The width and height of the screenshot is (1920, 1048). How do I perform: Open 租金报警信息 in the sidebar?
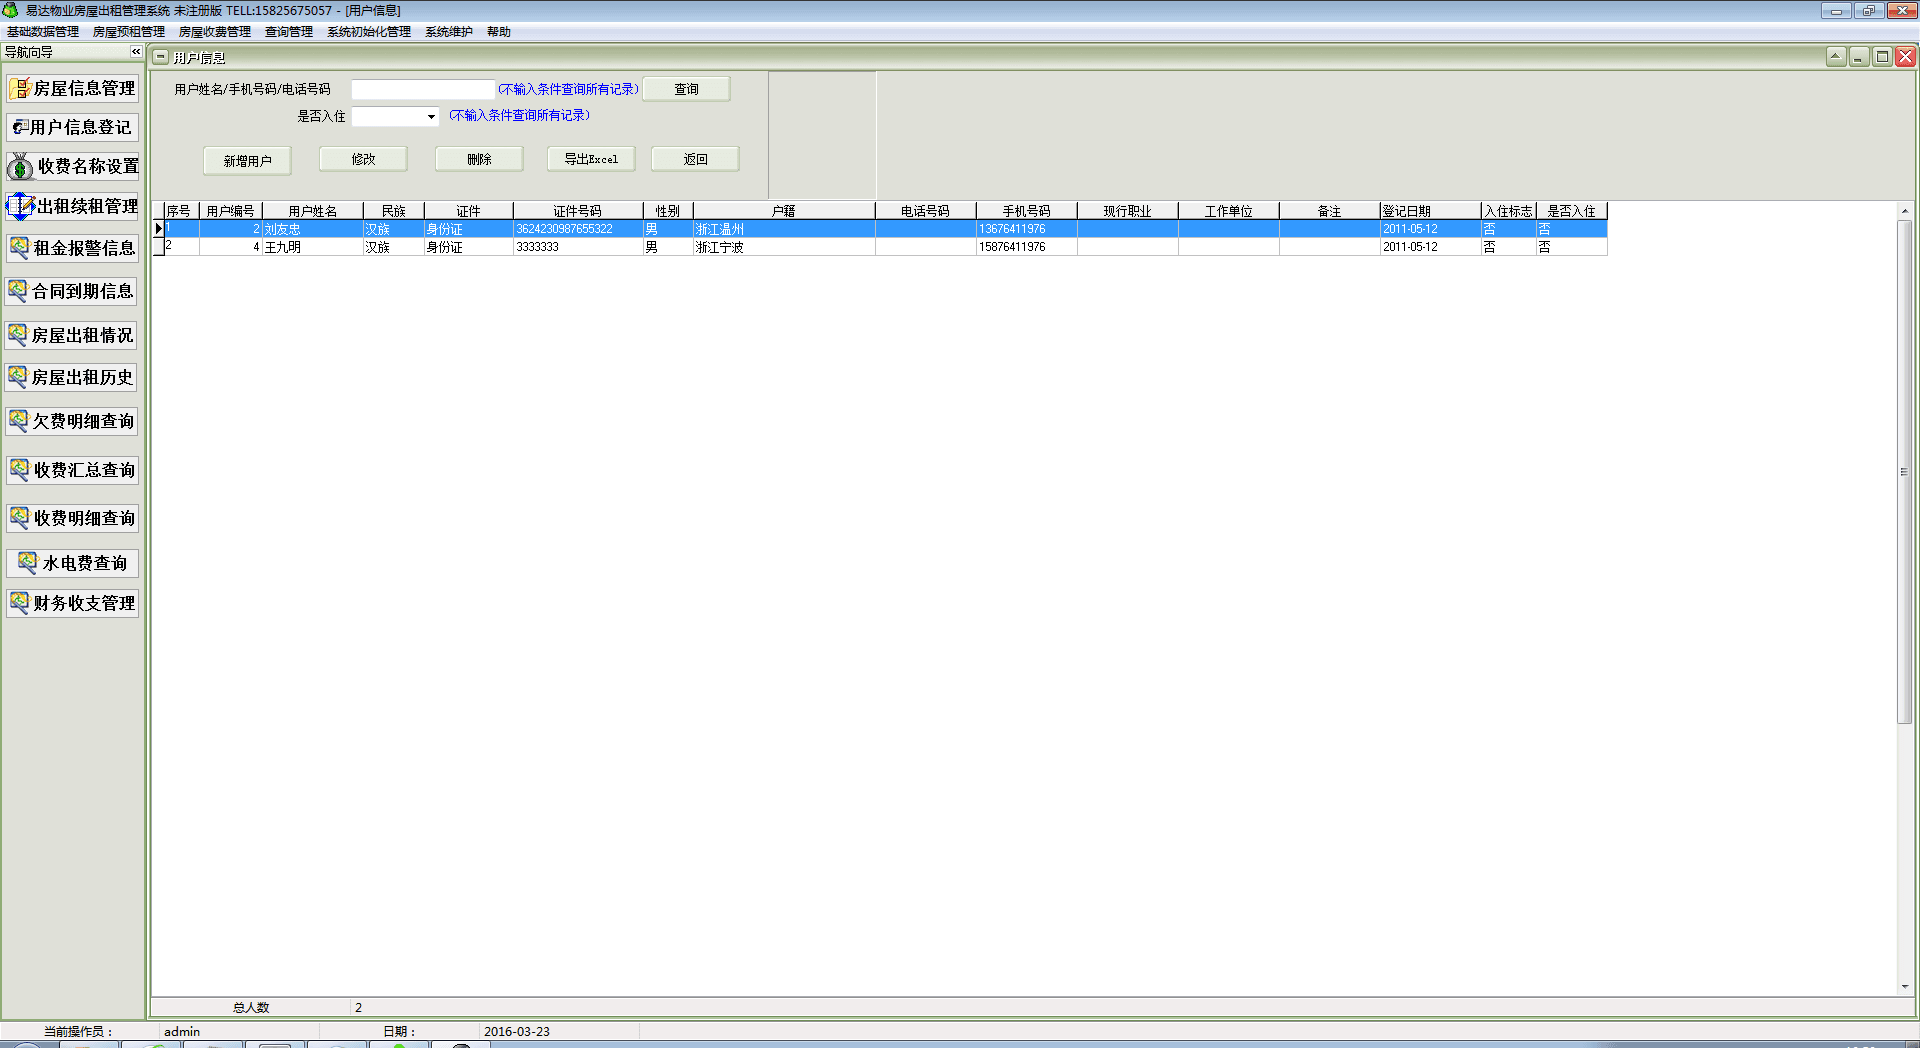click(x=73, y=249)
